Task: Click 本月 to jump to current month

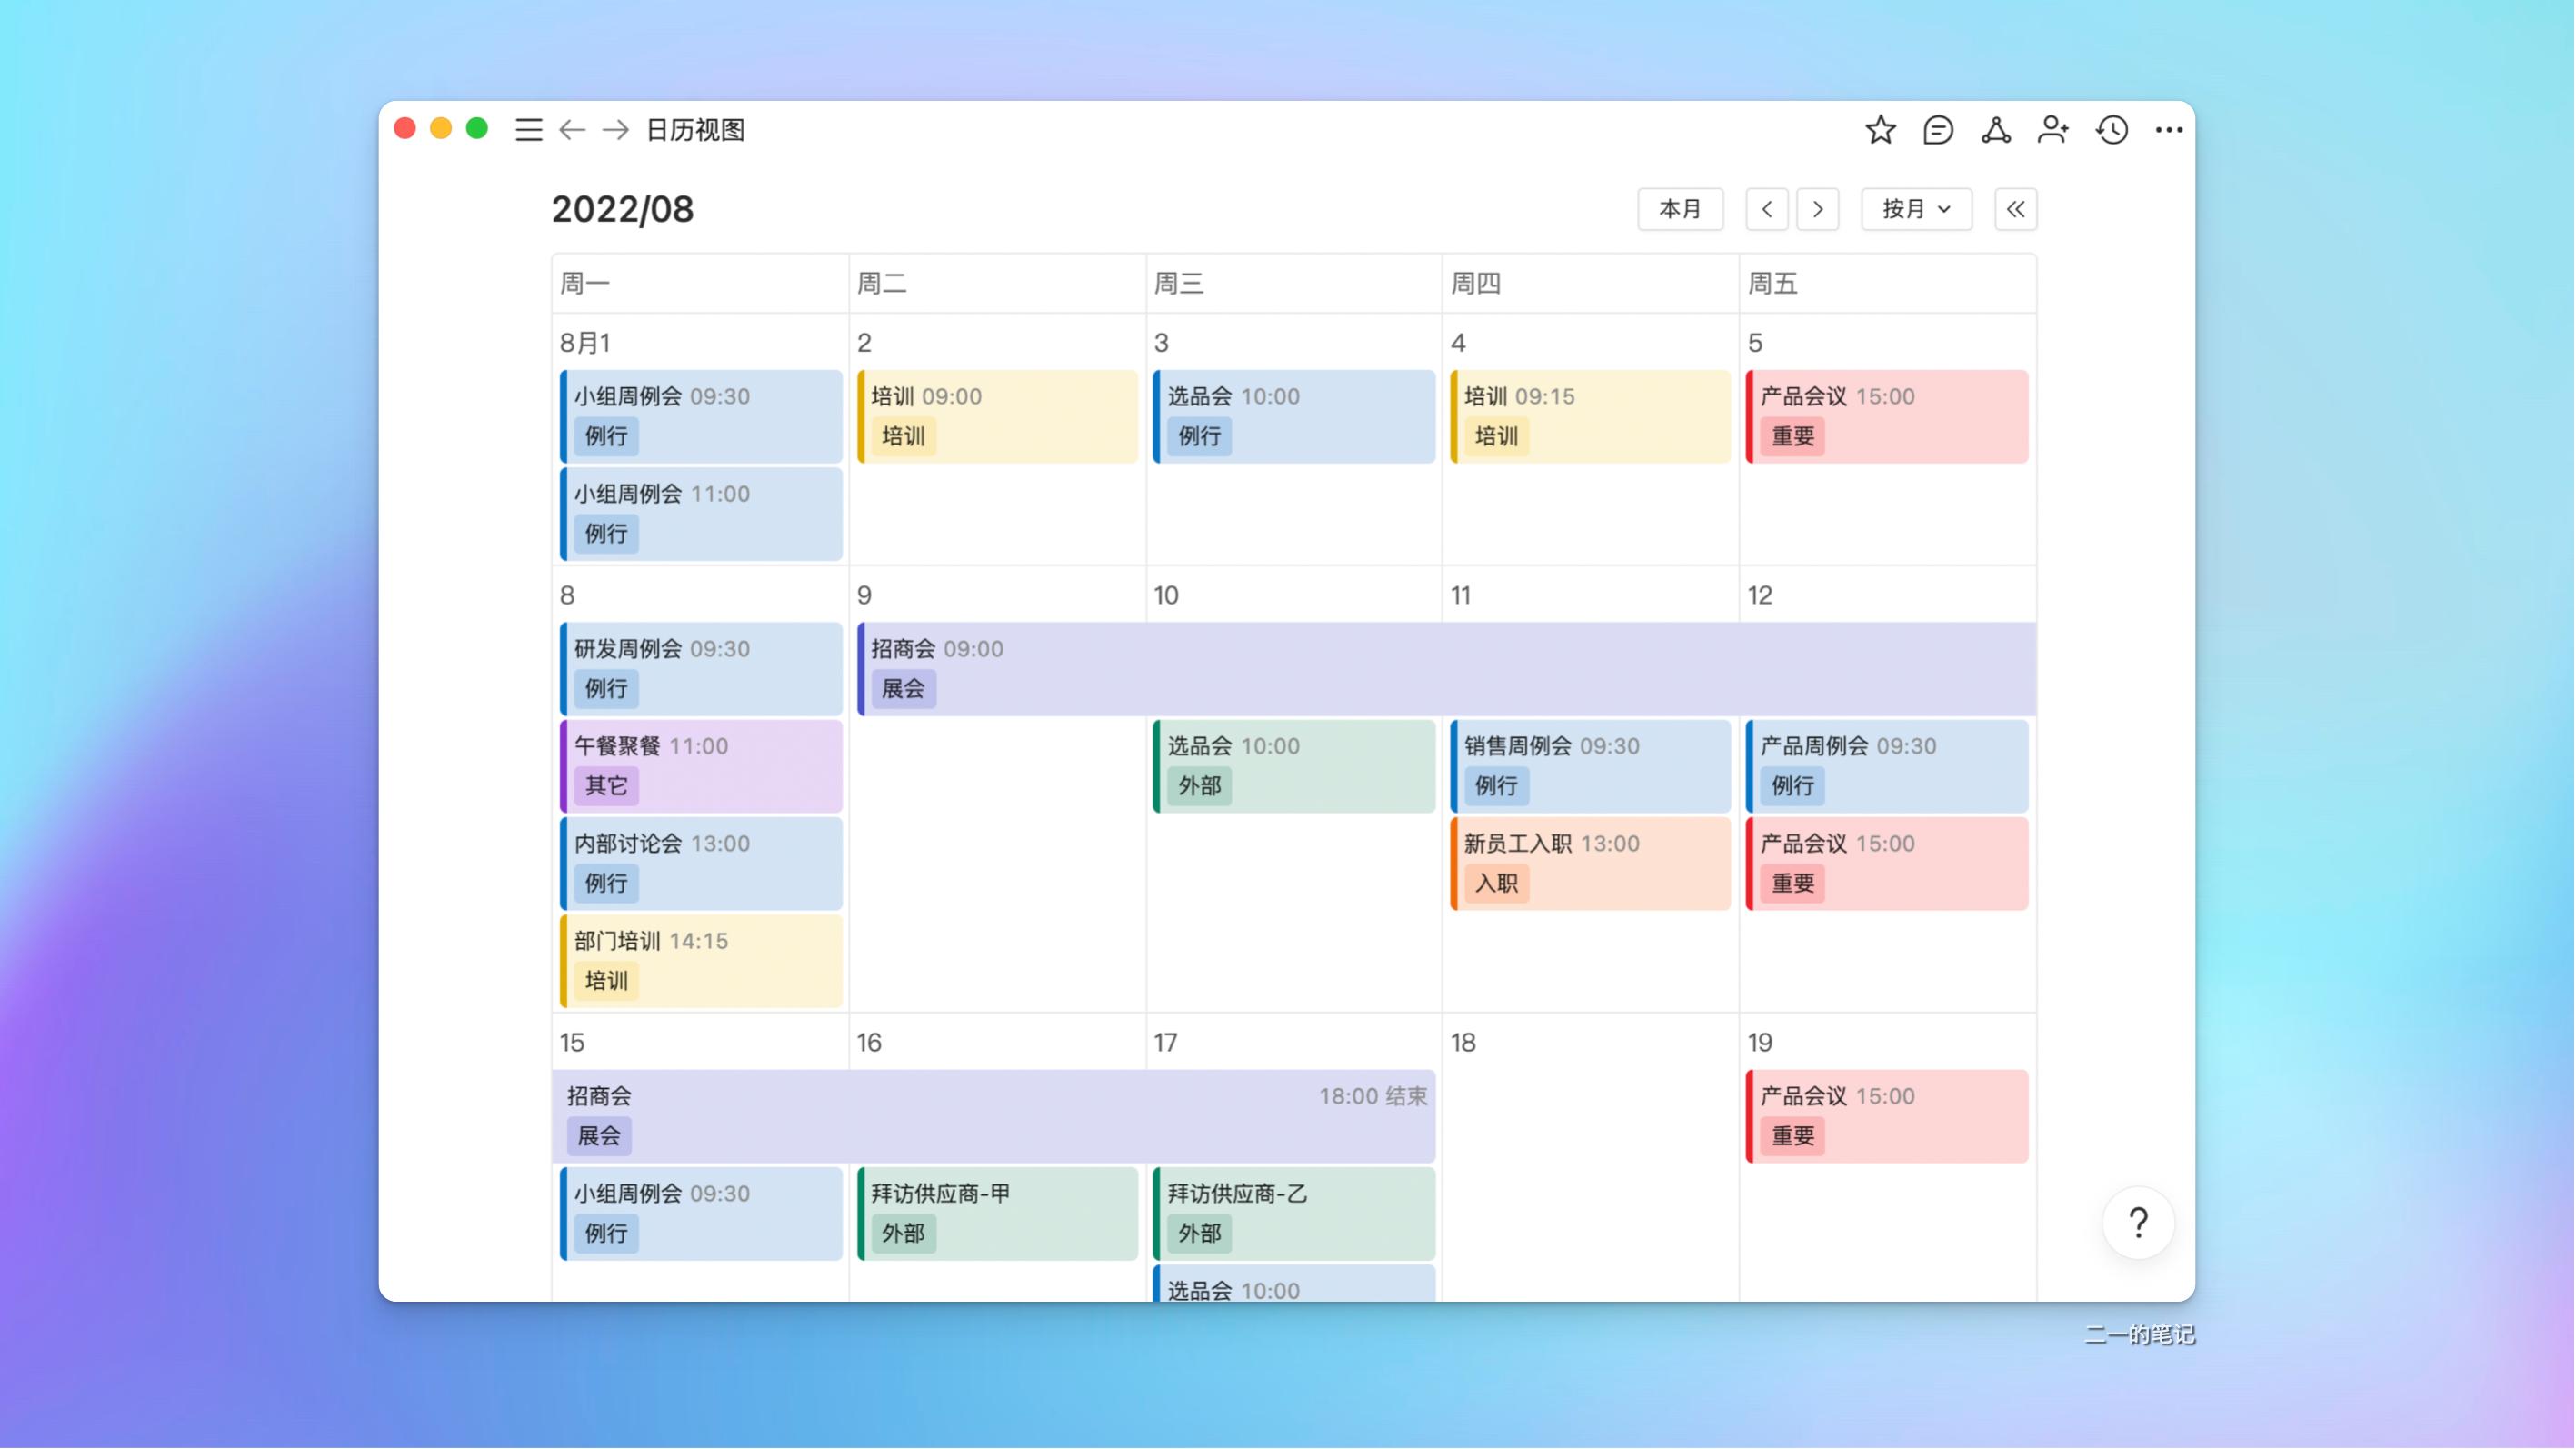Action: [x=1680, y=209]
